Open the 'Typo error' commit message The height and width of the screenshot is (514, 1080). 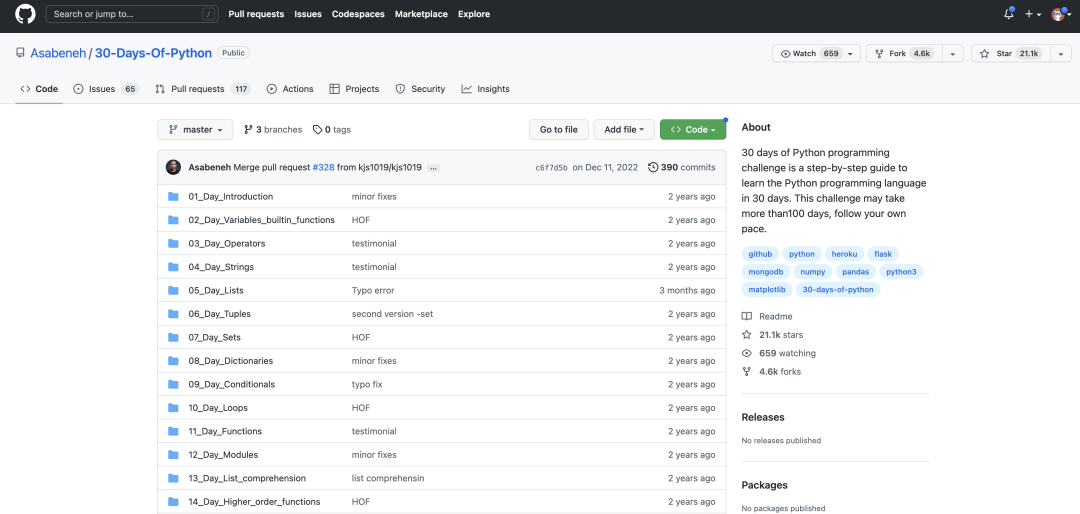(x=373, y=290)
